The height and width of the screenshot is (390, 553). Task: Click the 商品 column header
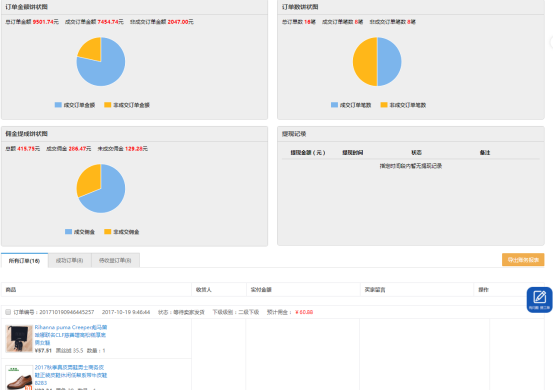[11, 290]
